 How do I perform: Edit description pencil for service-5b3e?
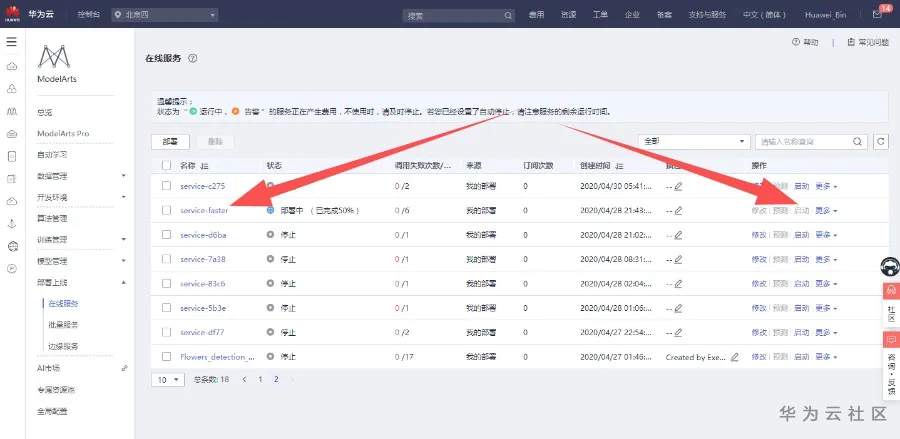coord(678,308)
